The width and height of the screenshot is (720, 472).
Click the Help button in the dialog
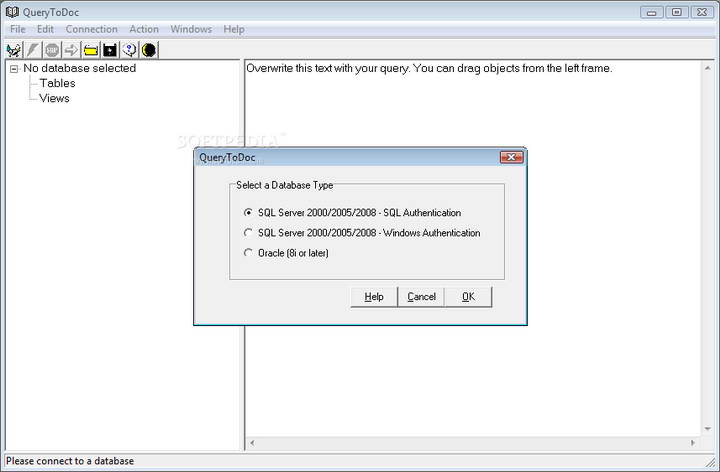tap(374, 297)
